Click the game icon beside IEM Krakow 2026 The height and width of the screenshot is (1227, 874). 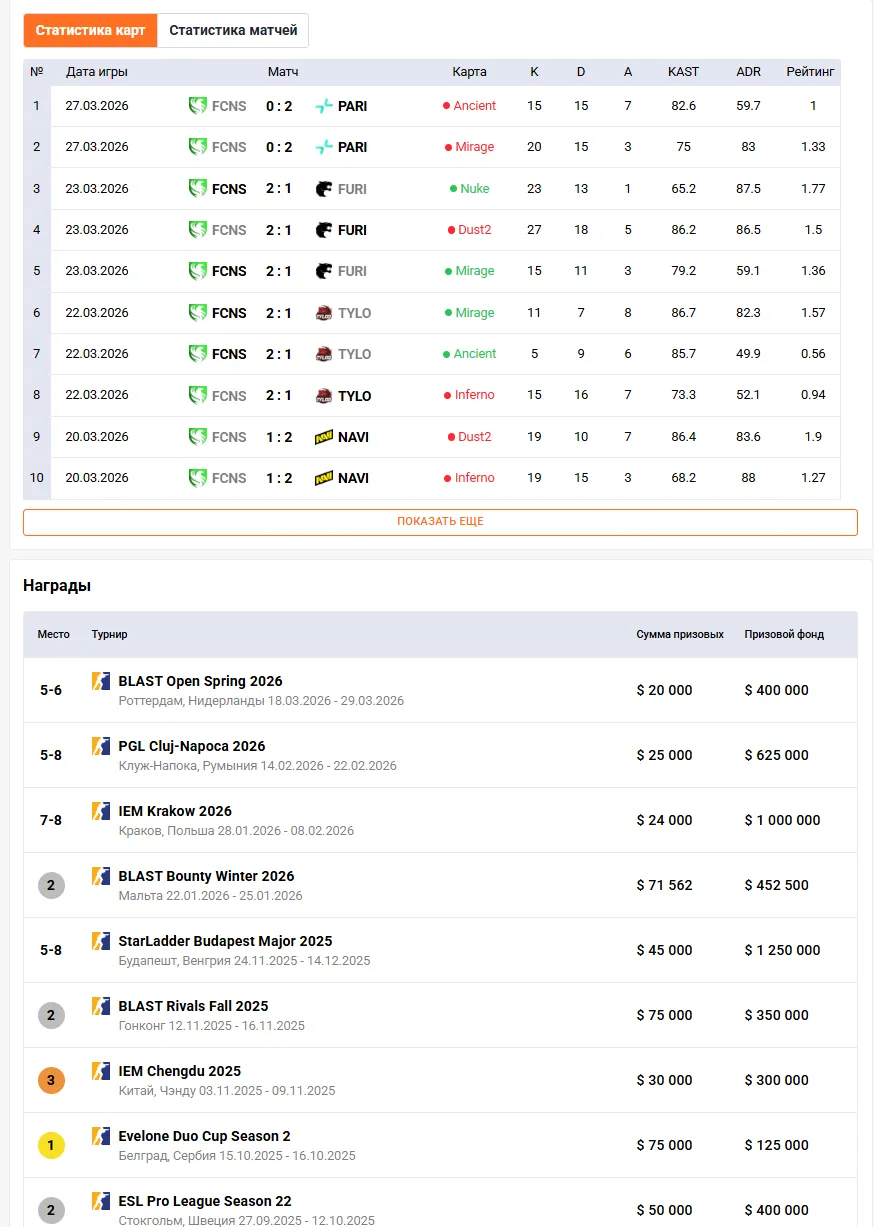pos(101,811)
